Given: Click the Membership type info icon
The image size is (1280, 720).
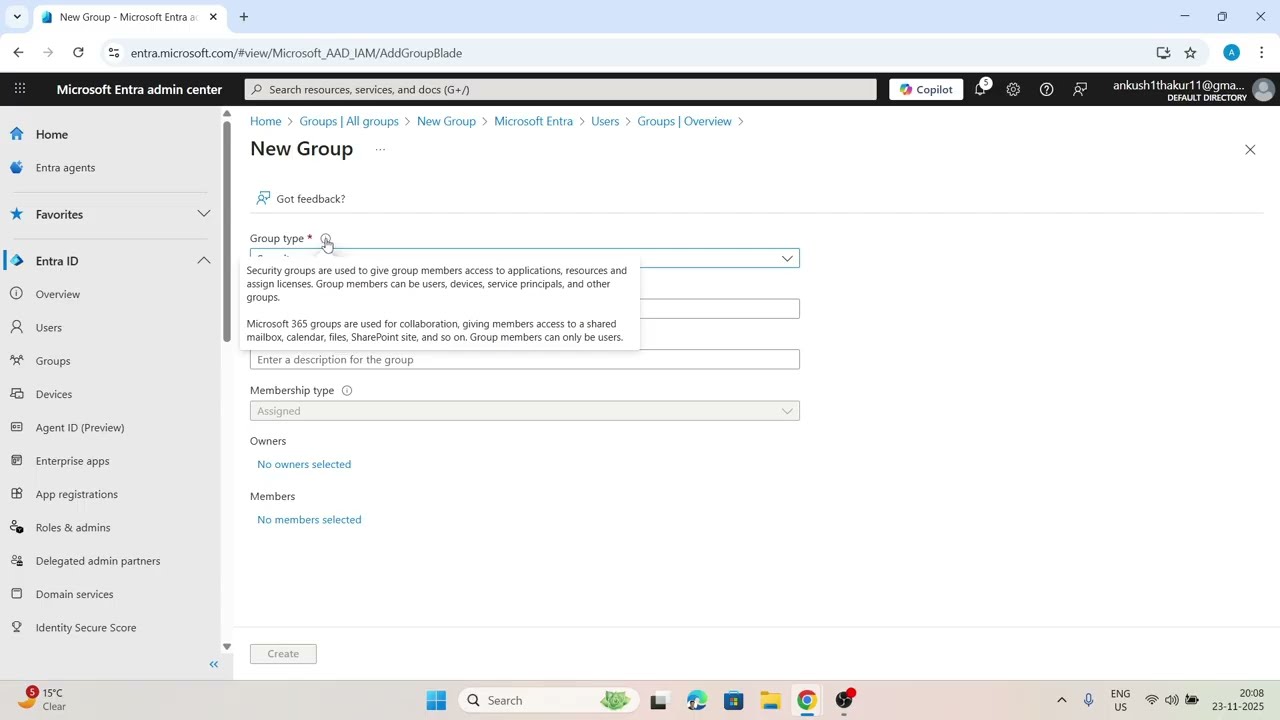Looking at the screenshot, I should (x=347, y=391).
